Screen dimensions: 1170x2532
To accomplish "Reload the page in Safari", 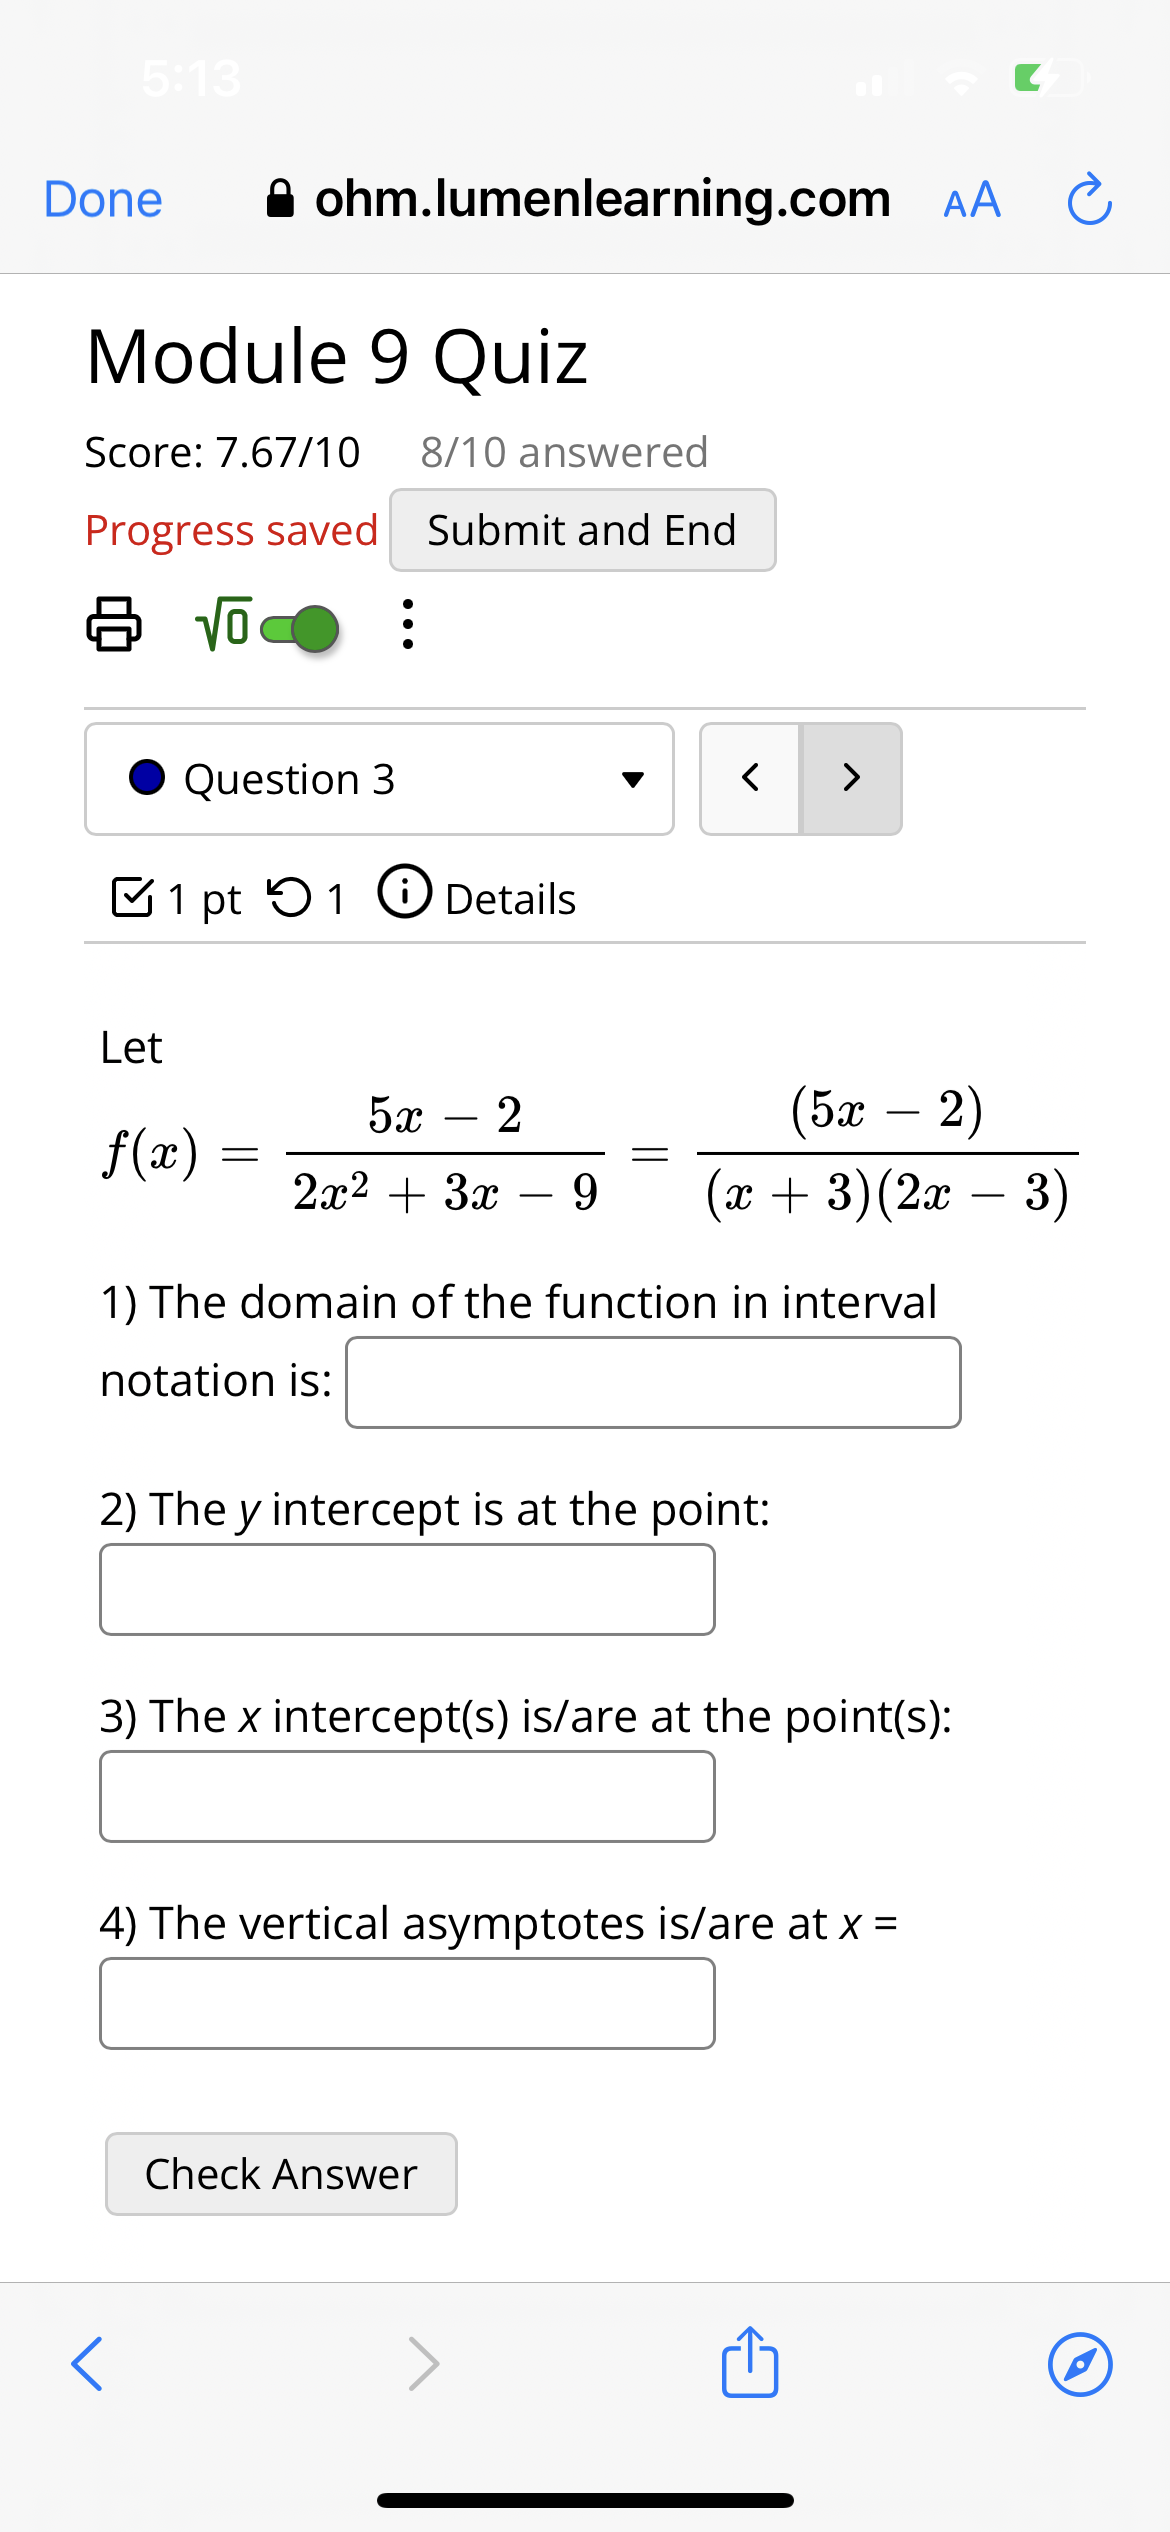I will coord(1088,199).
